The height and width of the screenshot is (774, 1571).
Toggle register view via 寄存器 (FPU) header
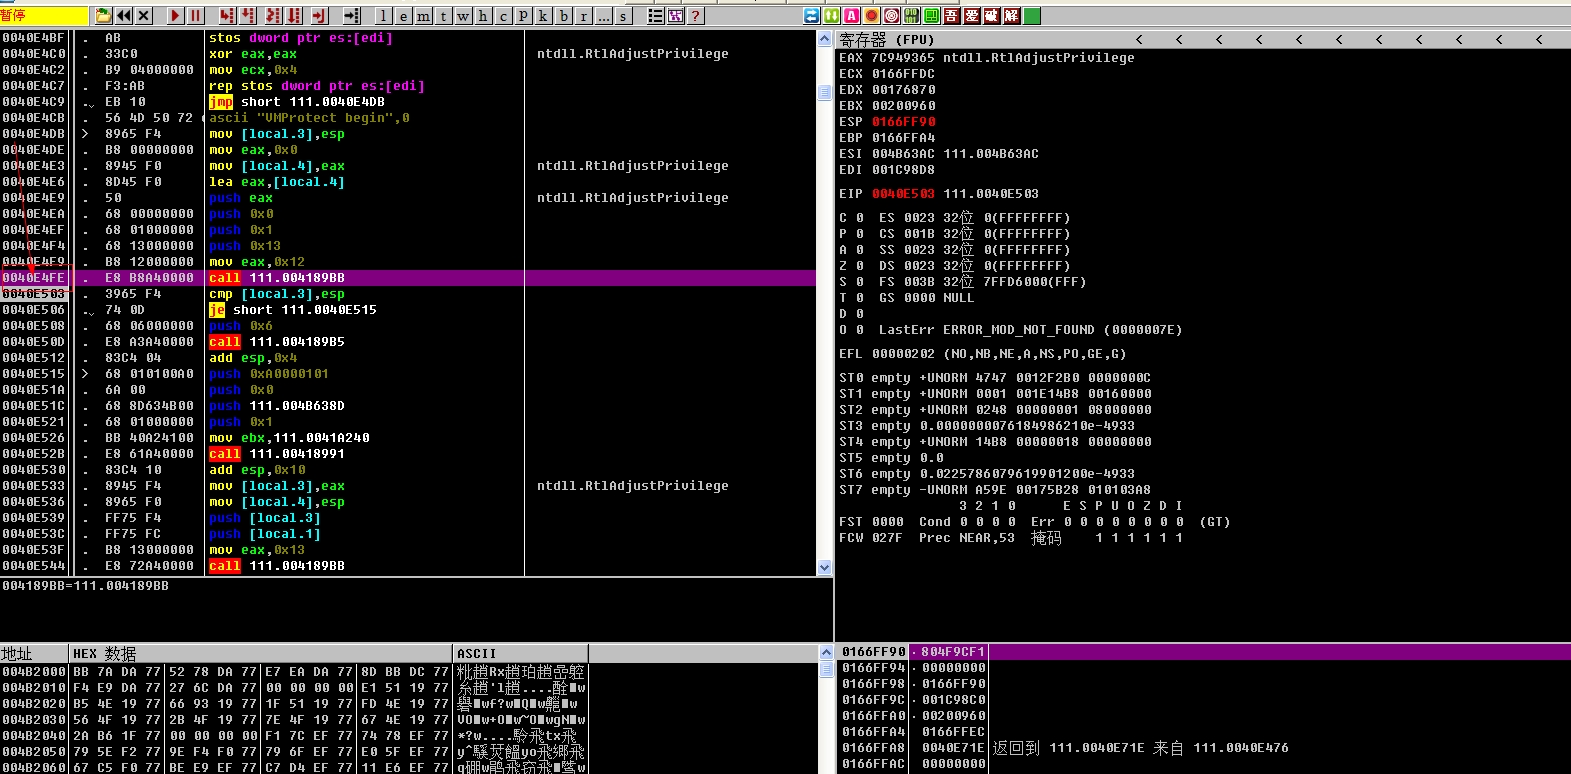click(x=886, y=40)
